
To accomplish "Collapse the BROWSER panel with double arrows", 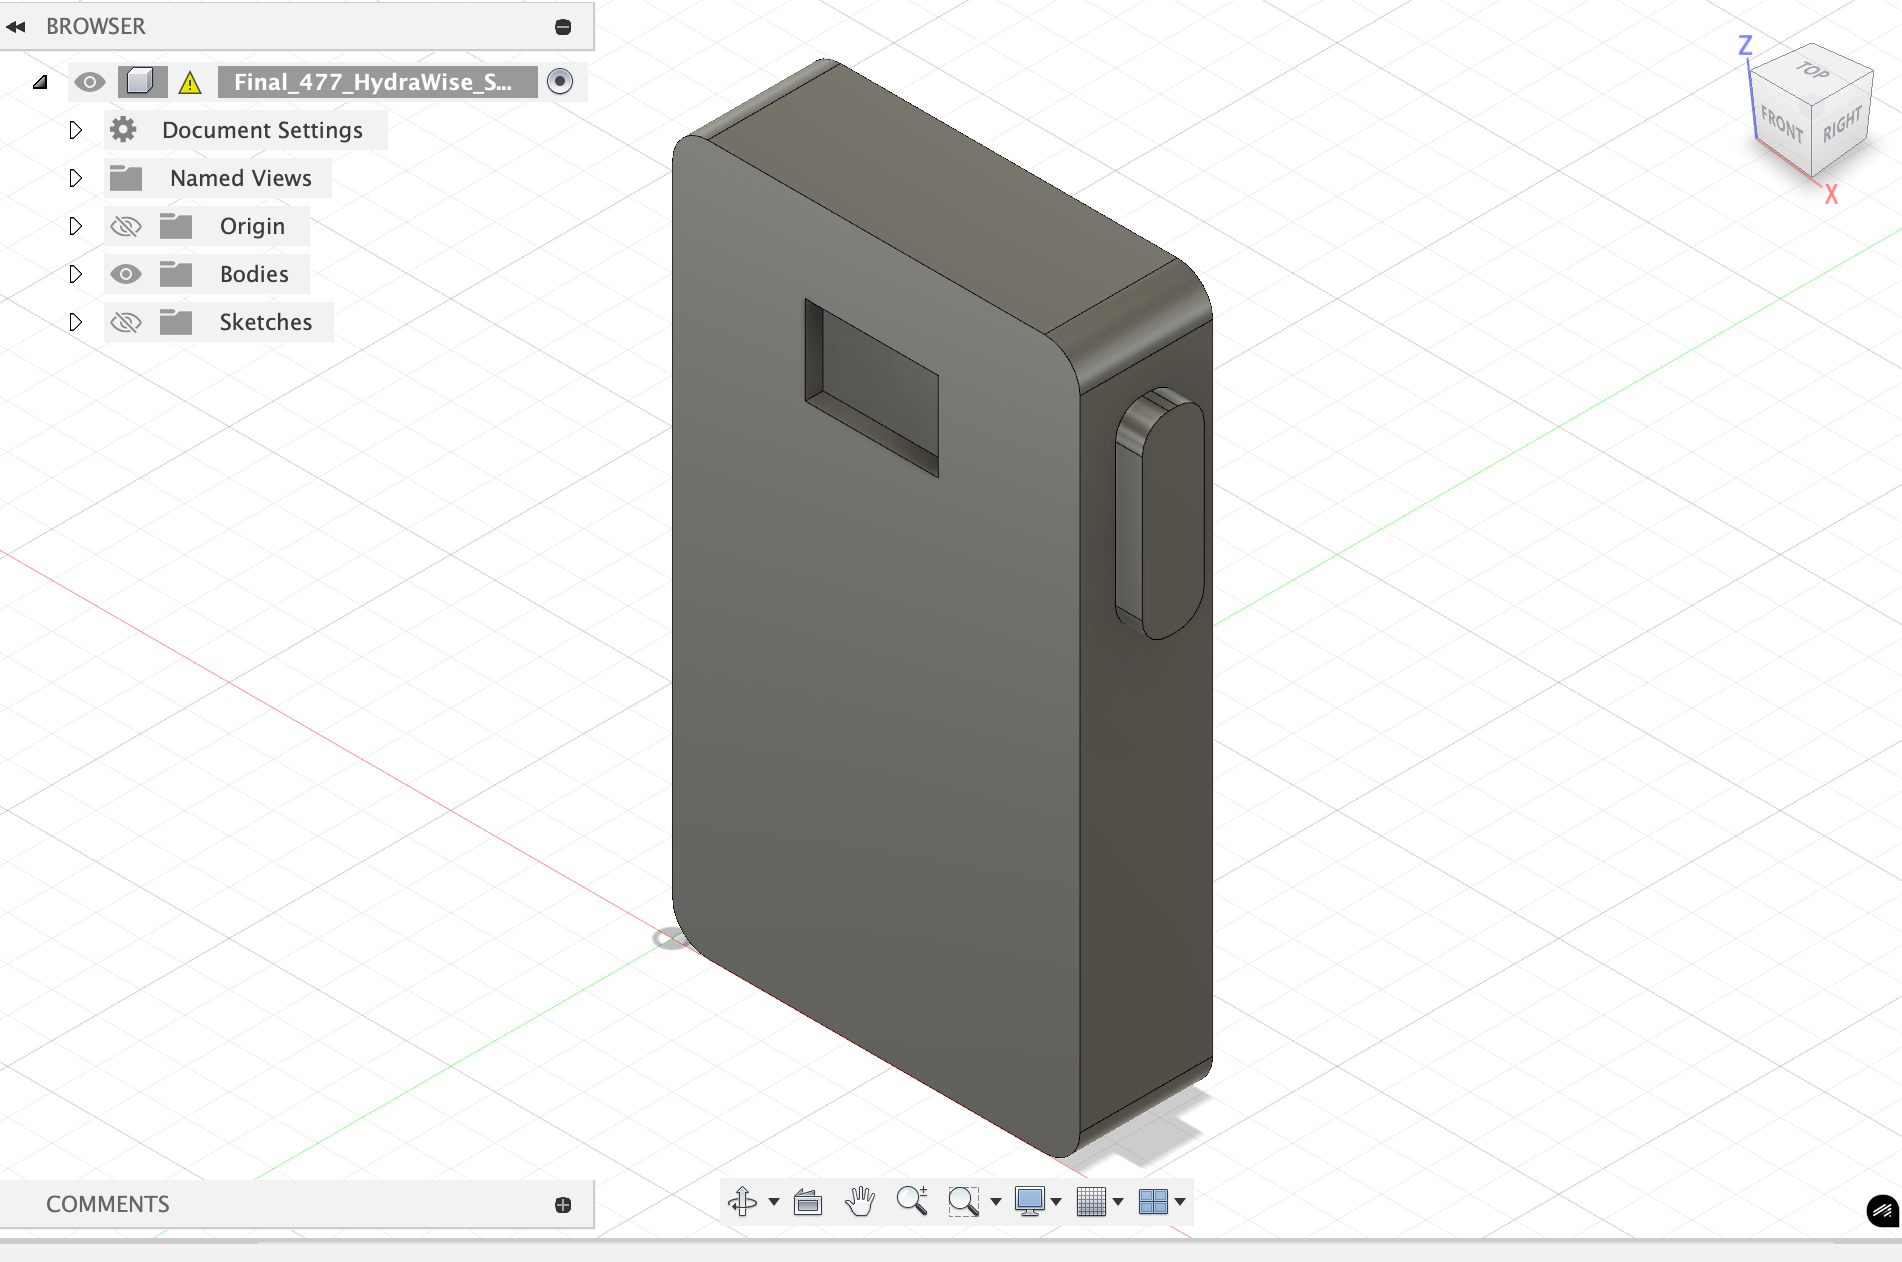I will click(x=15, y=26).
